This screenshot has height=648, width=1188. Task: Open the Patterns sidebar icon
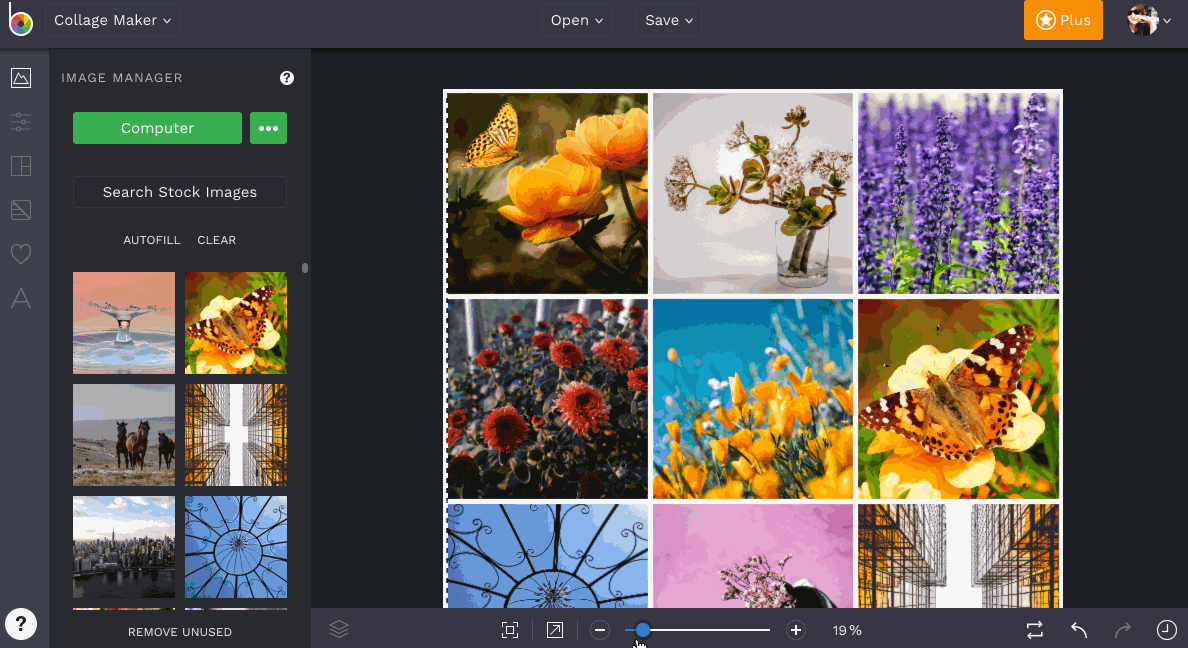pos(21,210)
